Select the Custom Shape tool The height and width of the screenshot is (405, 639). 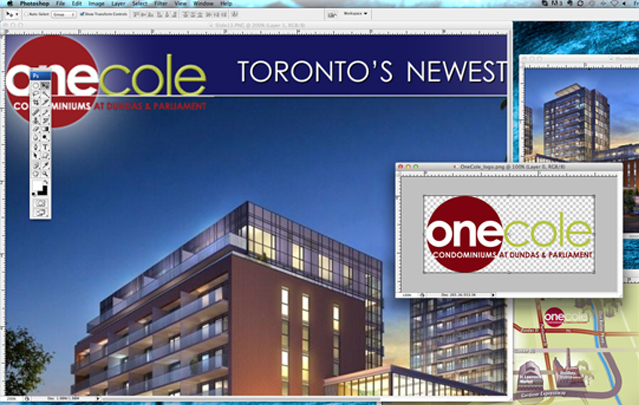pos(45,156)
